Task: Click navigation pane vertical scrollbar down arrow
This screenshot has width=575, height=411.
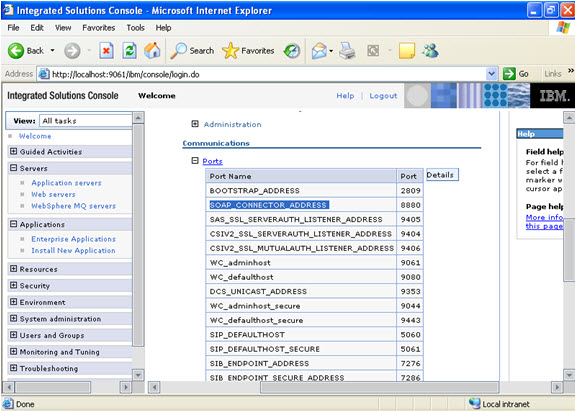Action: [x=138, y=375]
